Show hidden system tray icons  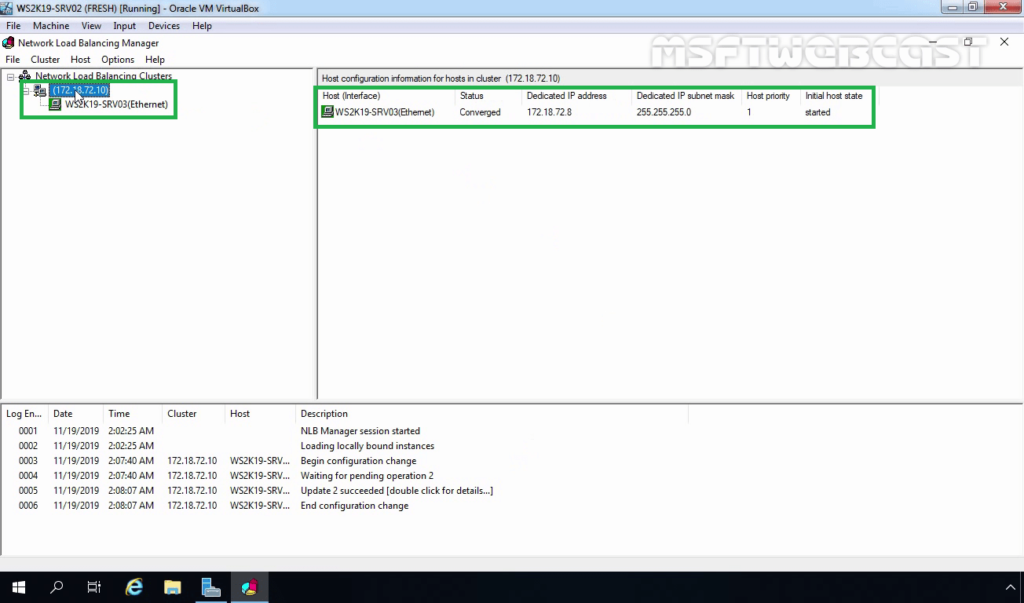1010,587
